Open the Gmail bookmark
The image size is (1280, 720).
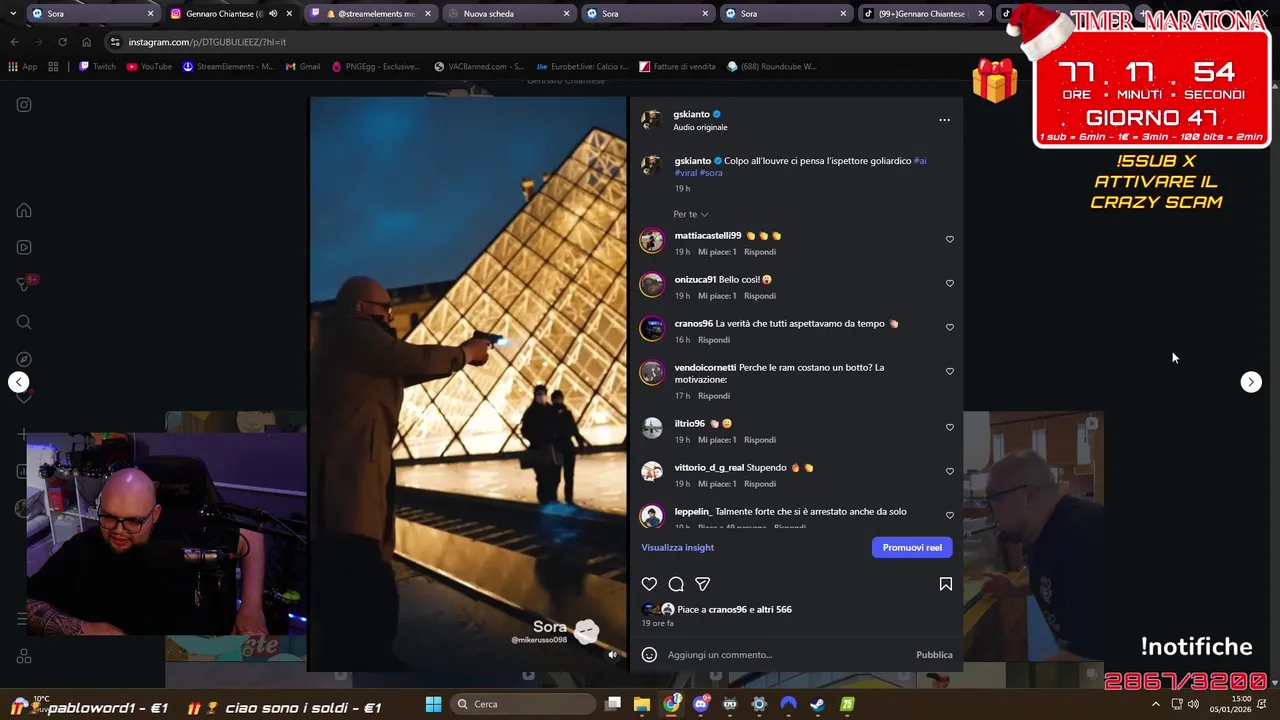click(x=303, y=67)
